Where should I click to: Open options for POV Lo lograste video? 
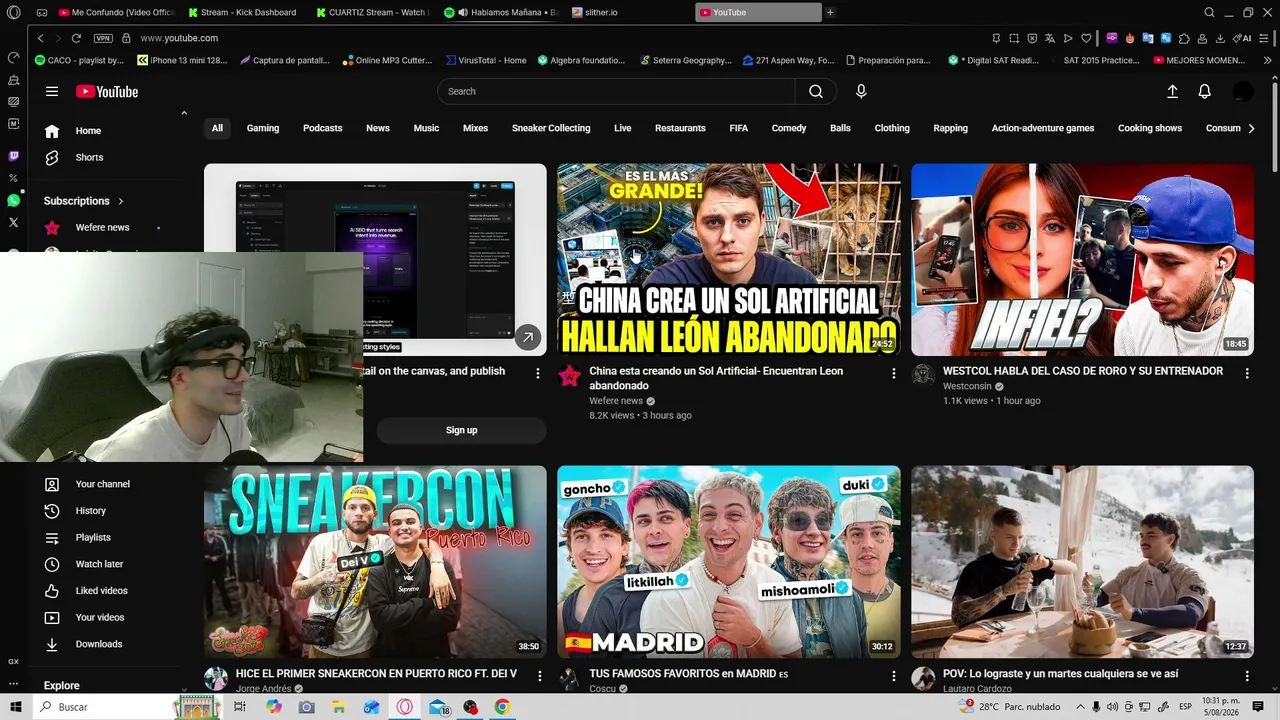click(x=1247, y=676)
